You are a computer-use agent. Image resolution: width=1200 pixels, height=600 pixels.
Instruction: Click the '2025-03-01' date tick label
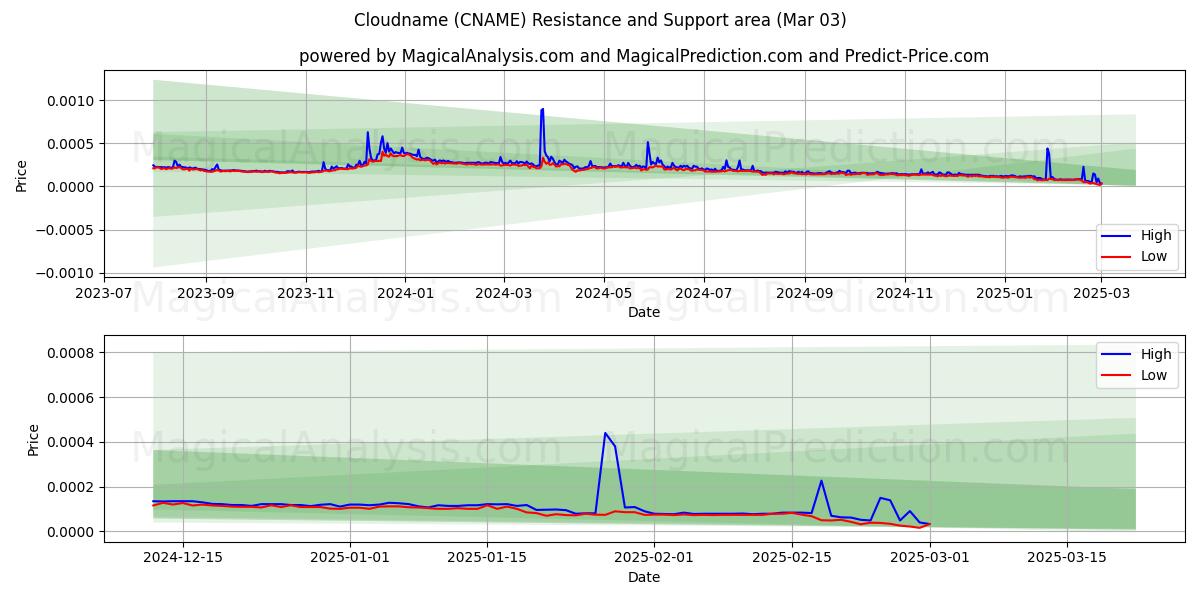coord(930,558)
